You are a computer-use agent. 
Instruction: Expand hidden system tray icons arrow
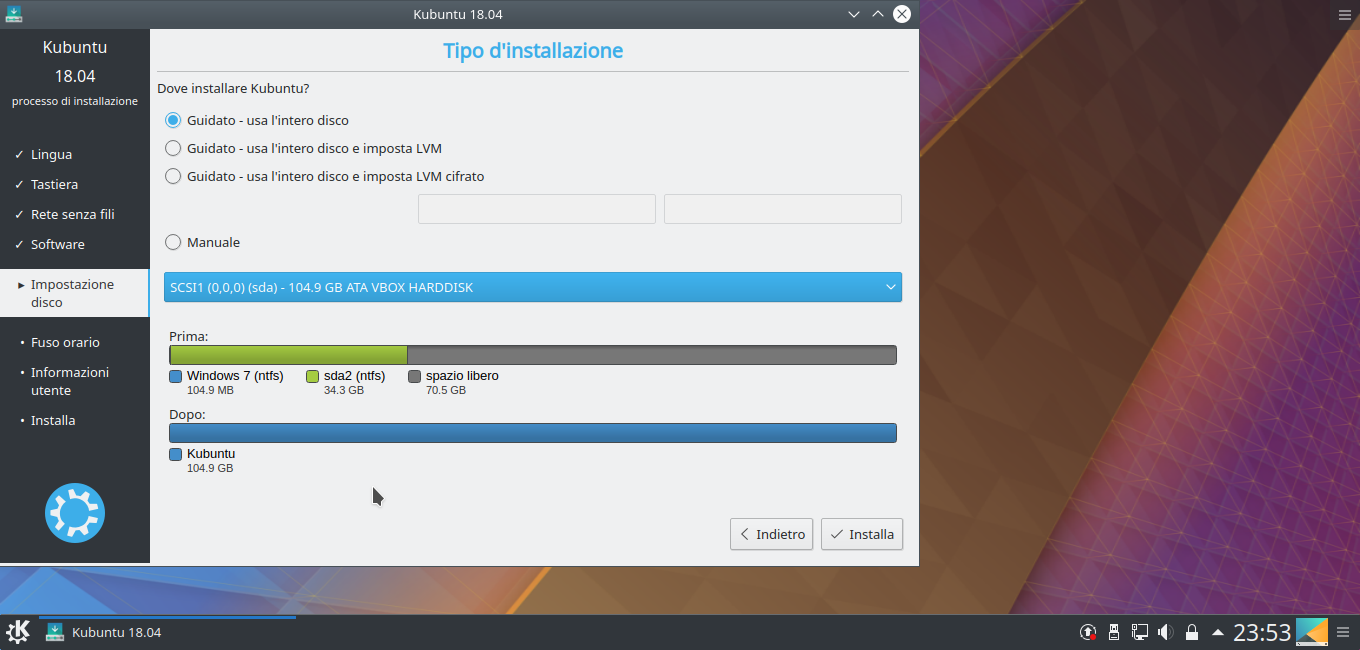click(1217, 632)
